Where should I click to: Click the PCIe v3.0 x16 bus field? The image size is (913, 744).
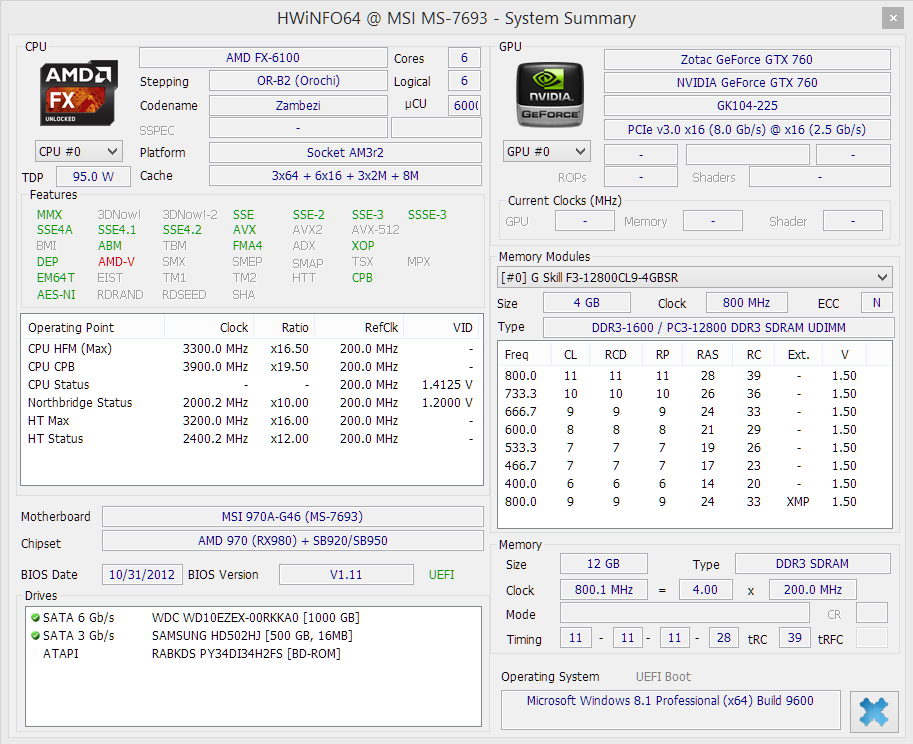[747, 130]
